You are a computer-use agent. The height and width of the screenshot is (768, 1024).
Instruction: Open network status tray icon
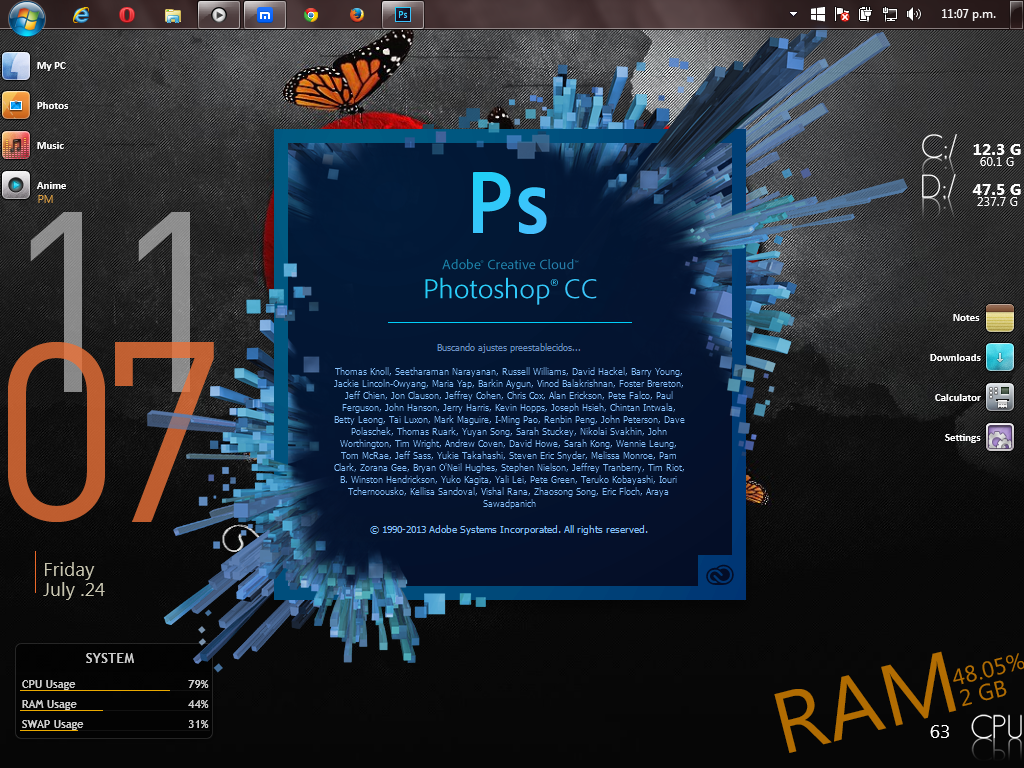(x=889, y=14)
